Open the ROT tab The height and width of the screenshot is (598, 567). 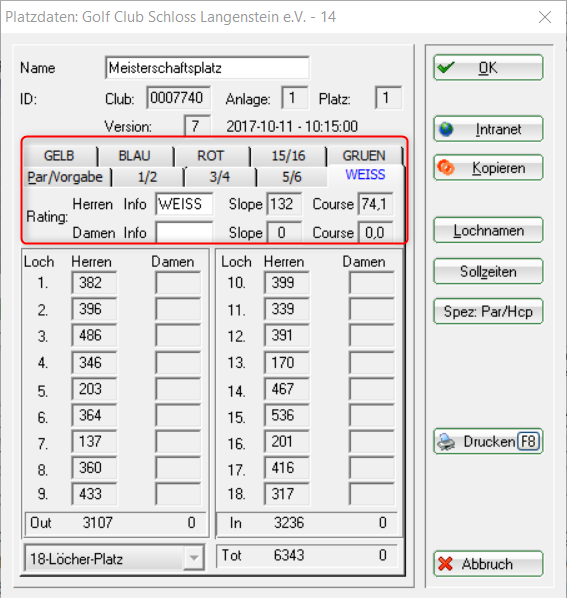tap(210, 156)
